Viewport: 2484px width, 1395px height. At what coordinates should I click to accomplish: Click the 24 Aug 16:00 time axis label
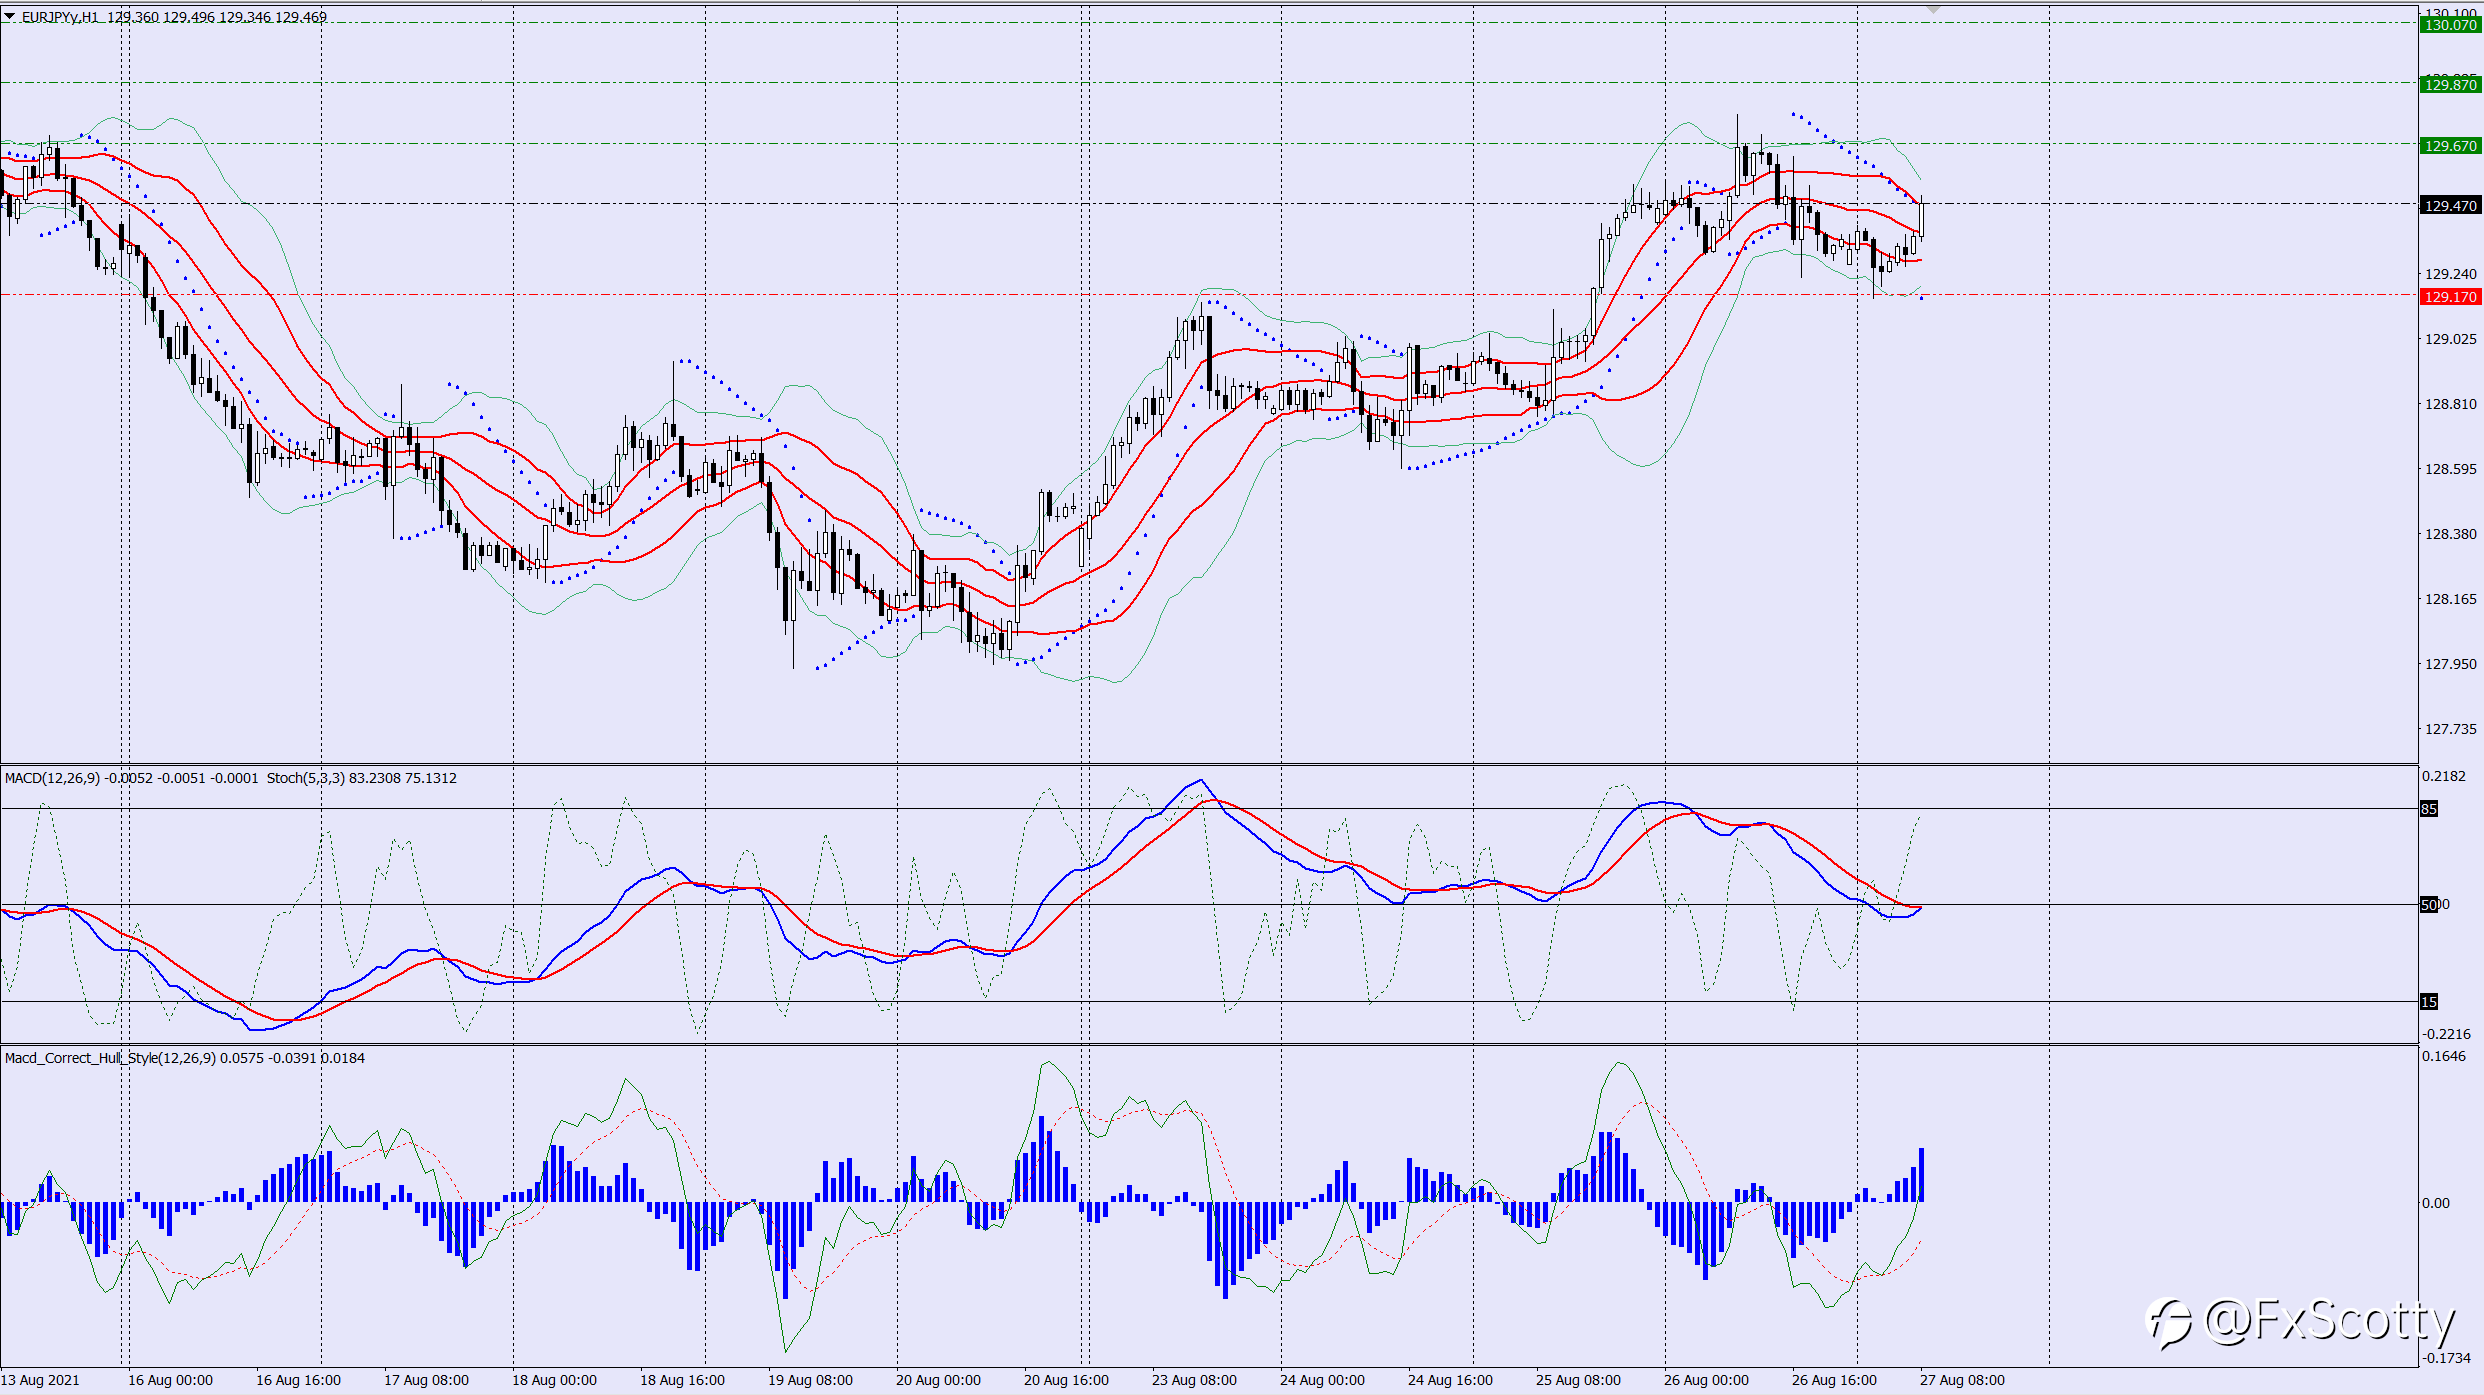click(x=1450, y=1380)
